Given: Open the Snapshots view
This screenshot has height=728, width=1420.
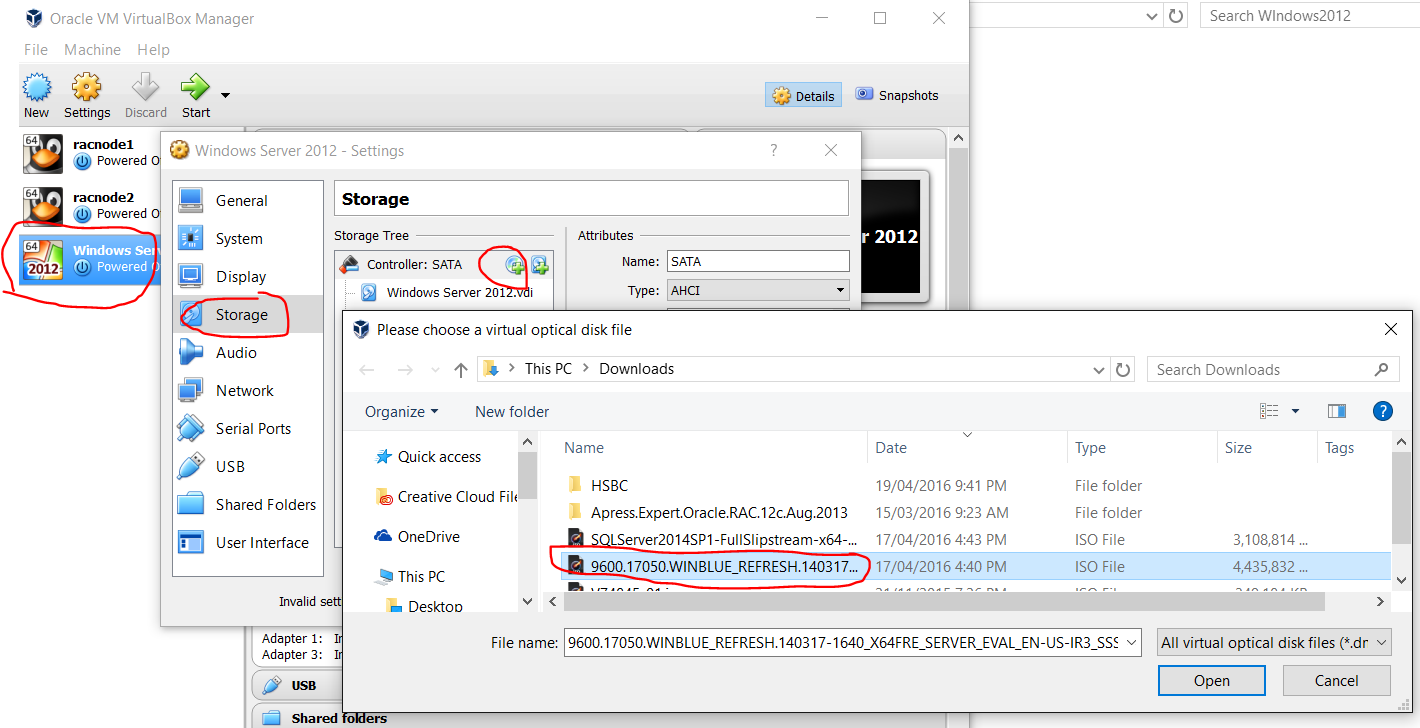Looking at the screenshot, I should point(897,95).
